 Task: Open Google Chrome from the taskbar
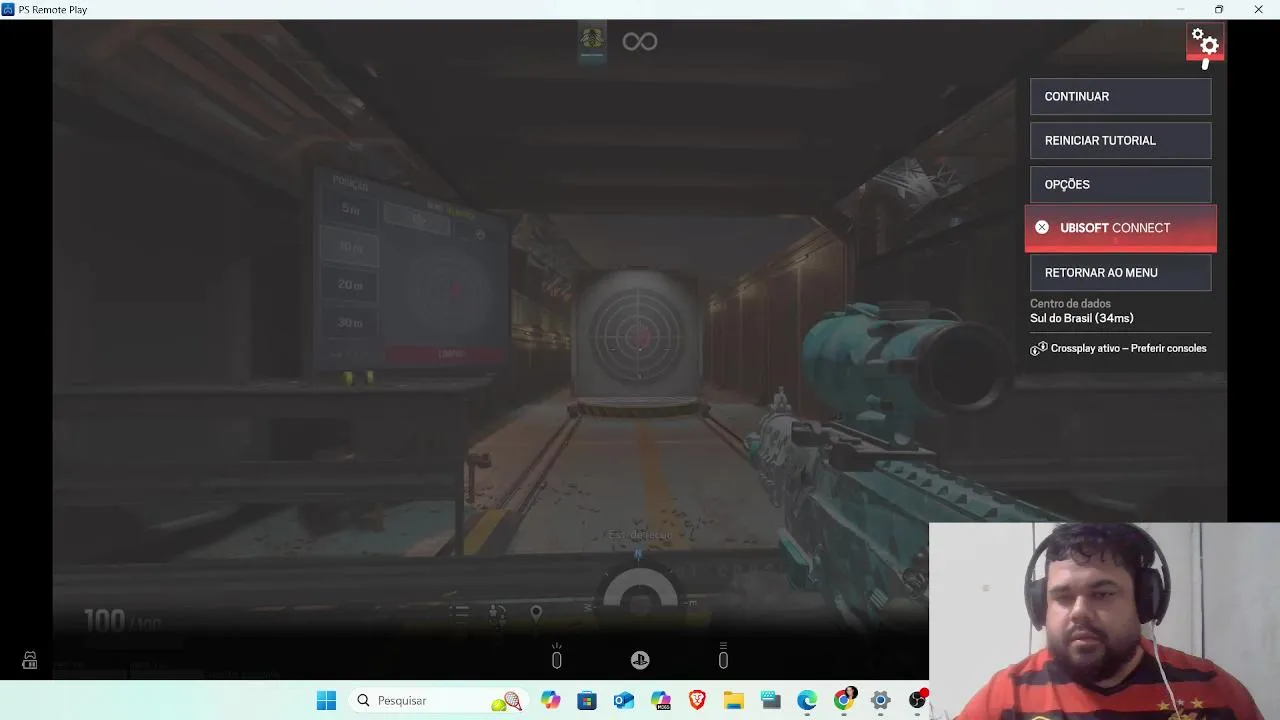click(845, 699)
